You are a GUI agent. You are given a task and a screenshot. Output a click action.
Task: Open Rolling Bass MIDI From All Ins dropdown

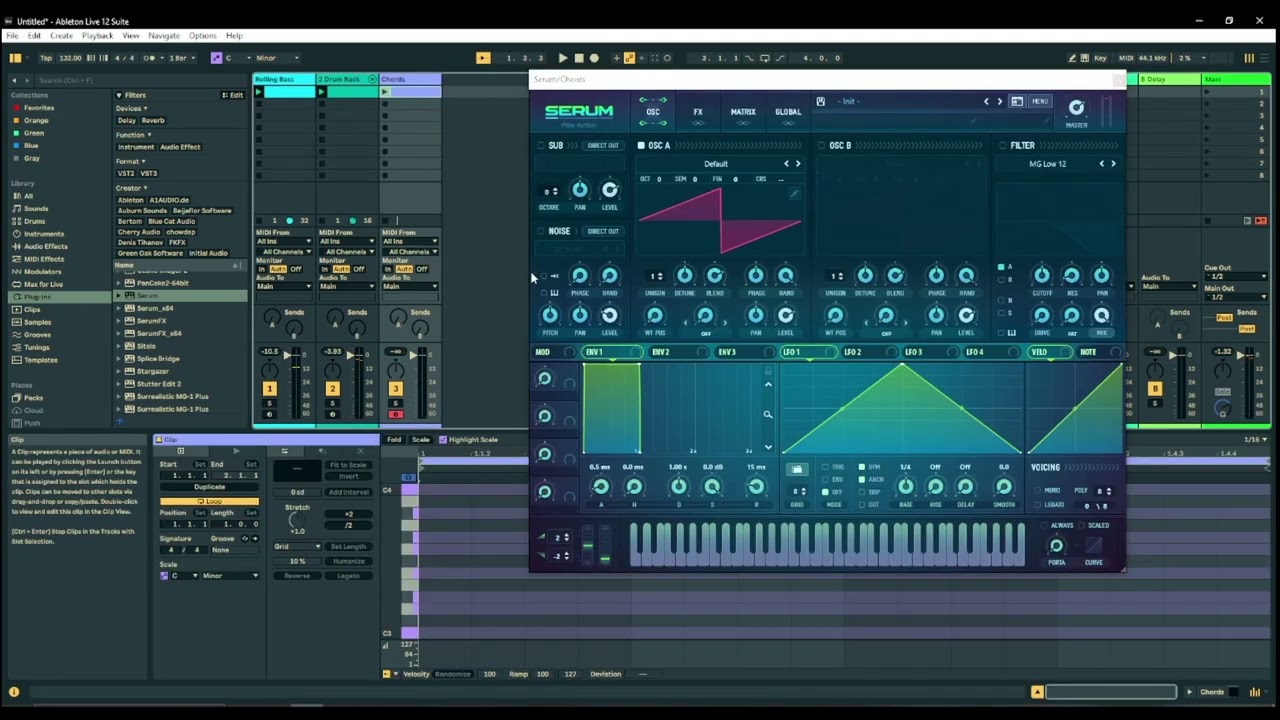pos(284,242)
